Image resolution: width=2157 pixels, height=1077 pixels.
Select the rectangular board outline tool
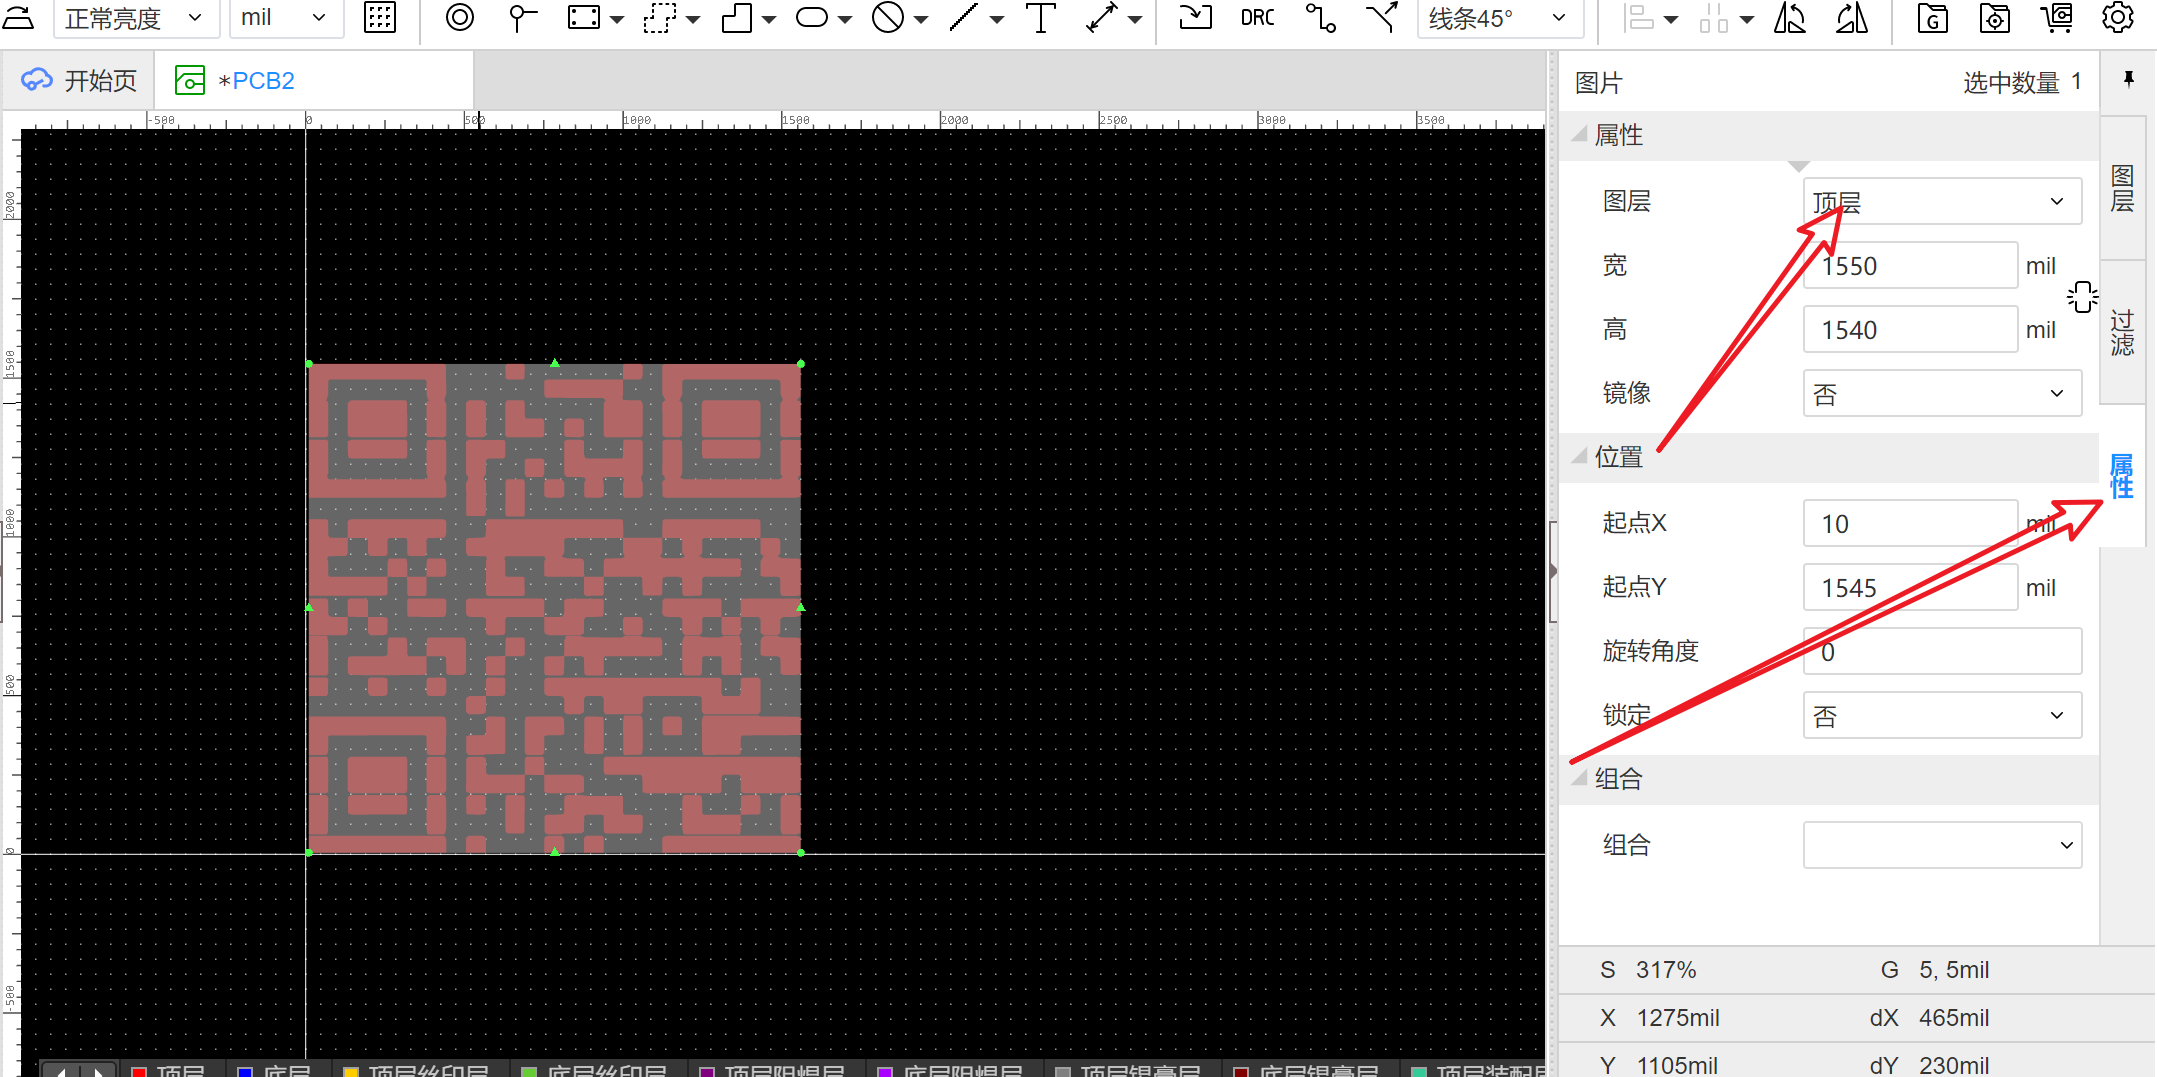click(x=584, y=18)
